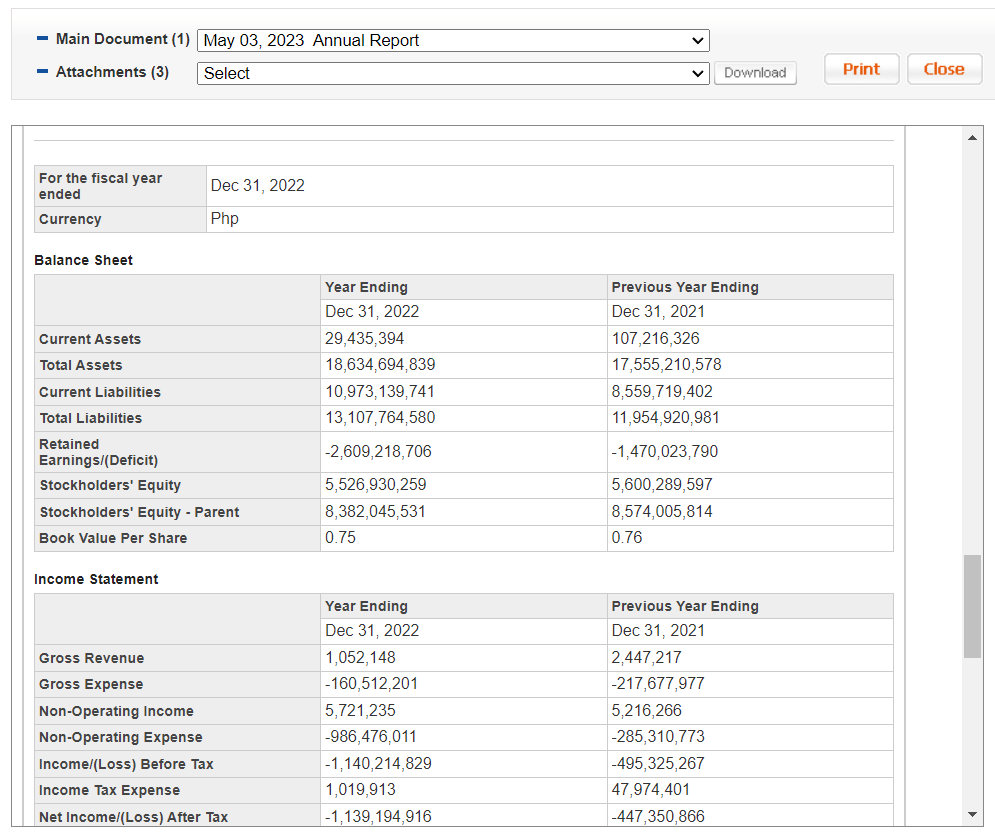Select Non-Operating Expense value -986,476,011
The width and height of the screenshot is (995, 835).
point(371,737)
